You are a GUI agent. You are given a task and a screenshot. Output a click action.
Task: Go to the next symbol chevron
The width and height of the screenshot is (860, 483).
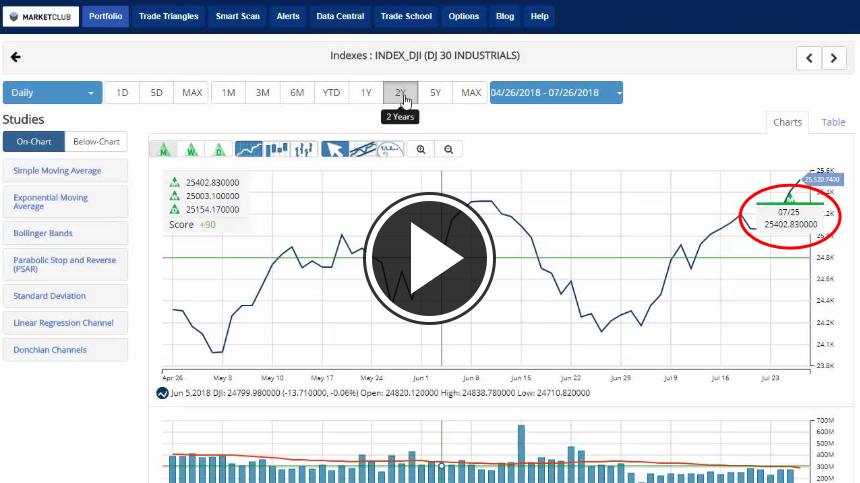[x=834, y=58]
